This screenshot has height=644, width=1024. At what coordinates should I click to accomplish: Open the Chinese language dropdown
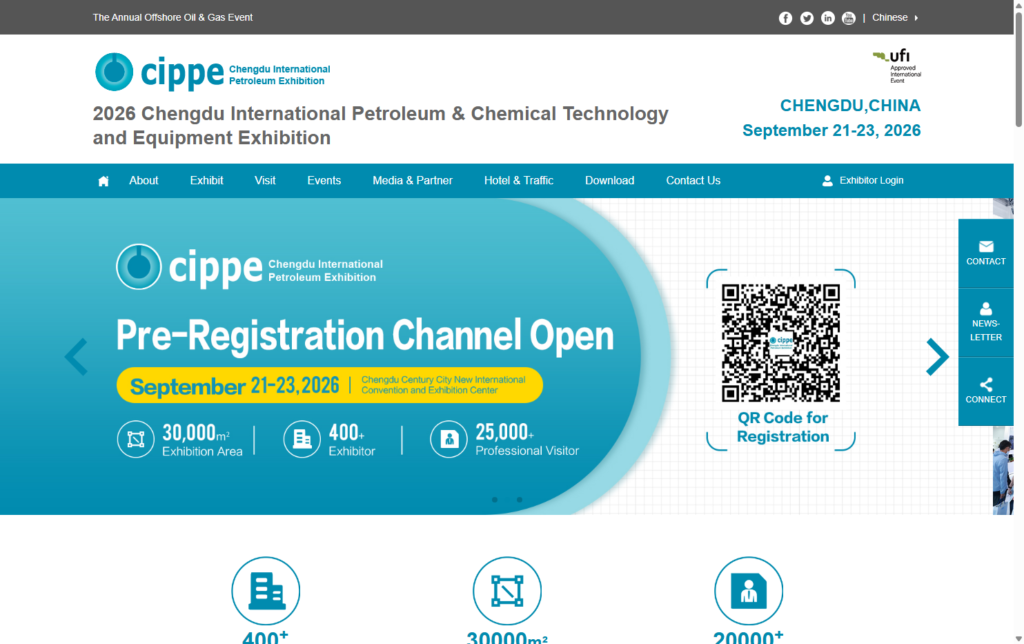tap(891, 17)
